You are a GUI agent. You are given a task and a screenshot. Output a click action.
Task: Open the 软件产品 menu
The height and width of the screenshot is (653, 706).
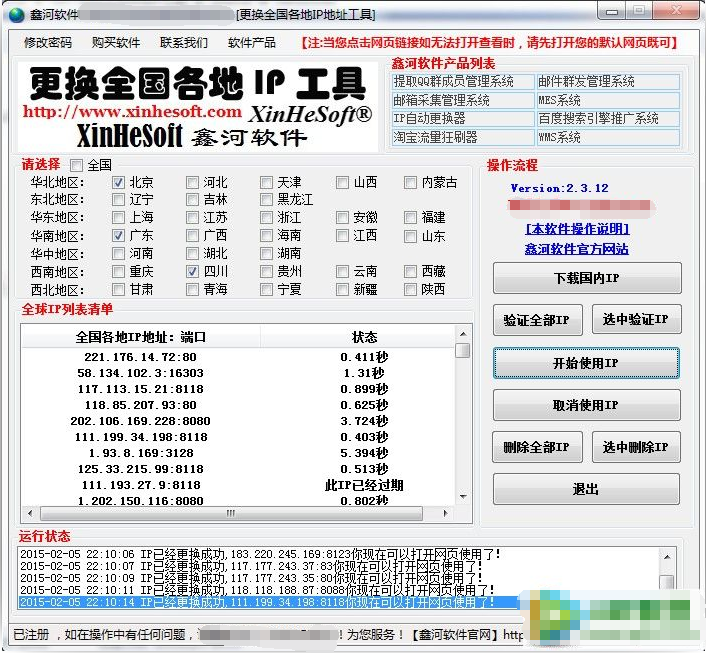coord(252,43)
